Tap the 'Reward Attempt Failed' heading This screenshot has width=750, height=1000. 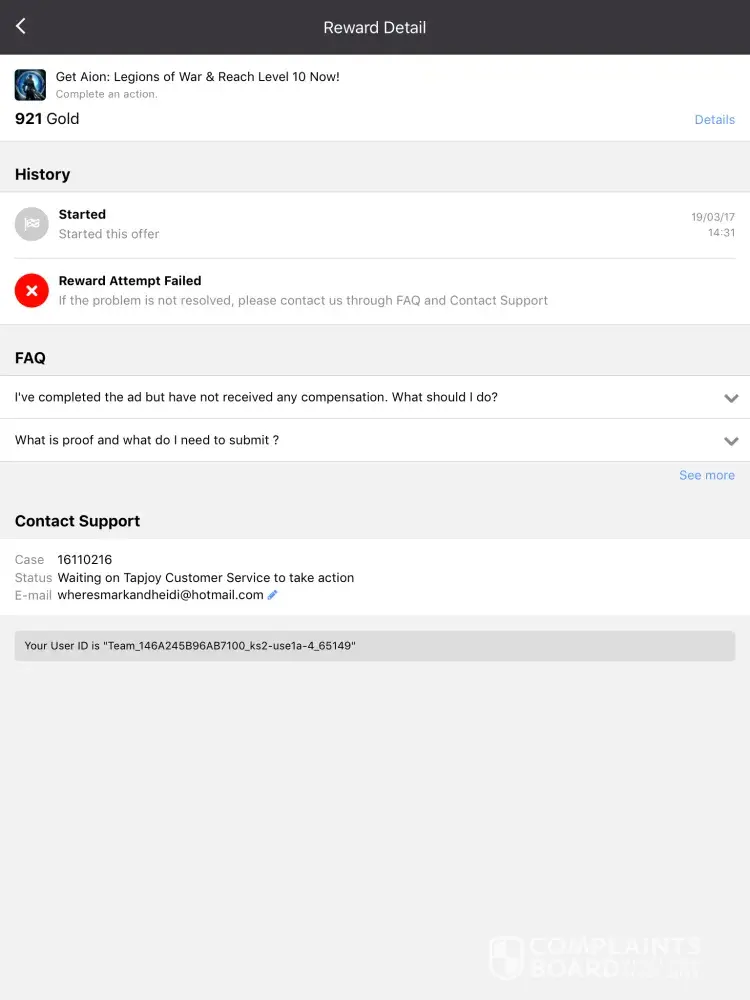point(130,281)
